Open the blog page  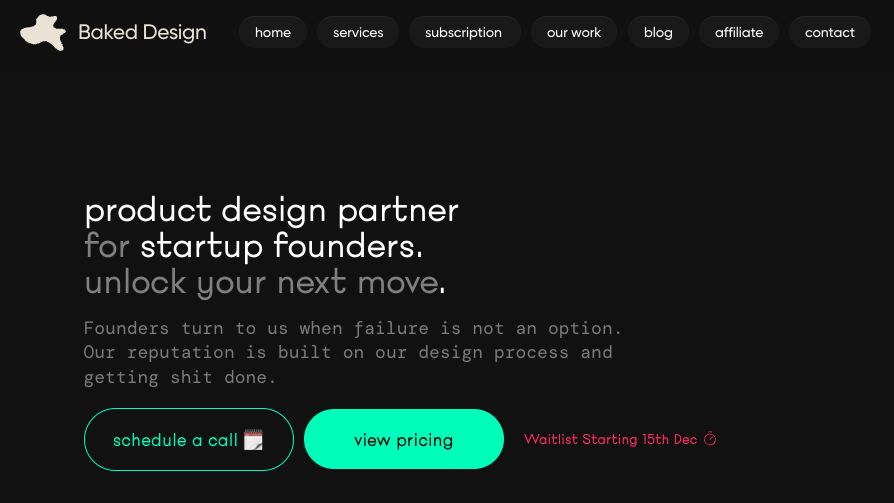658,32
